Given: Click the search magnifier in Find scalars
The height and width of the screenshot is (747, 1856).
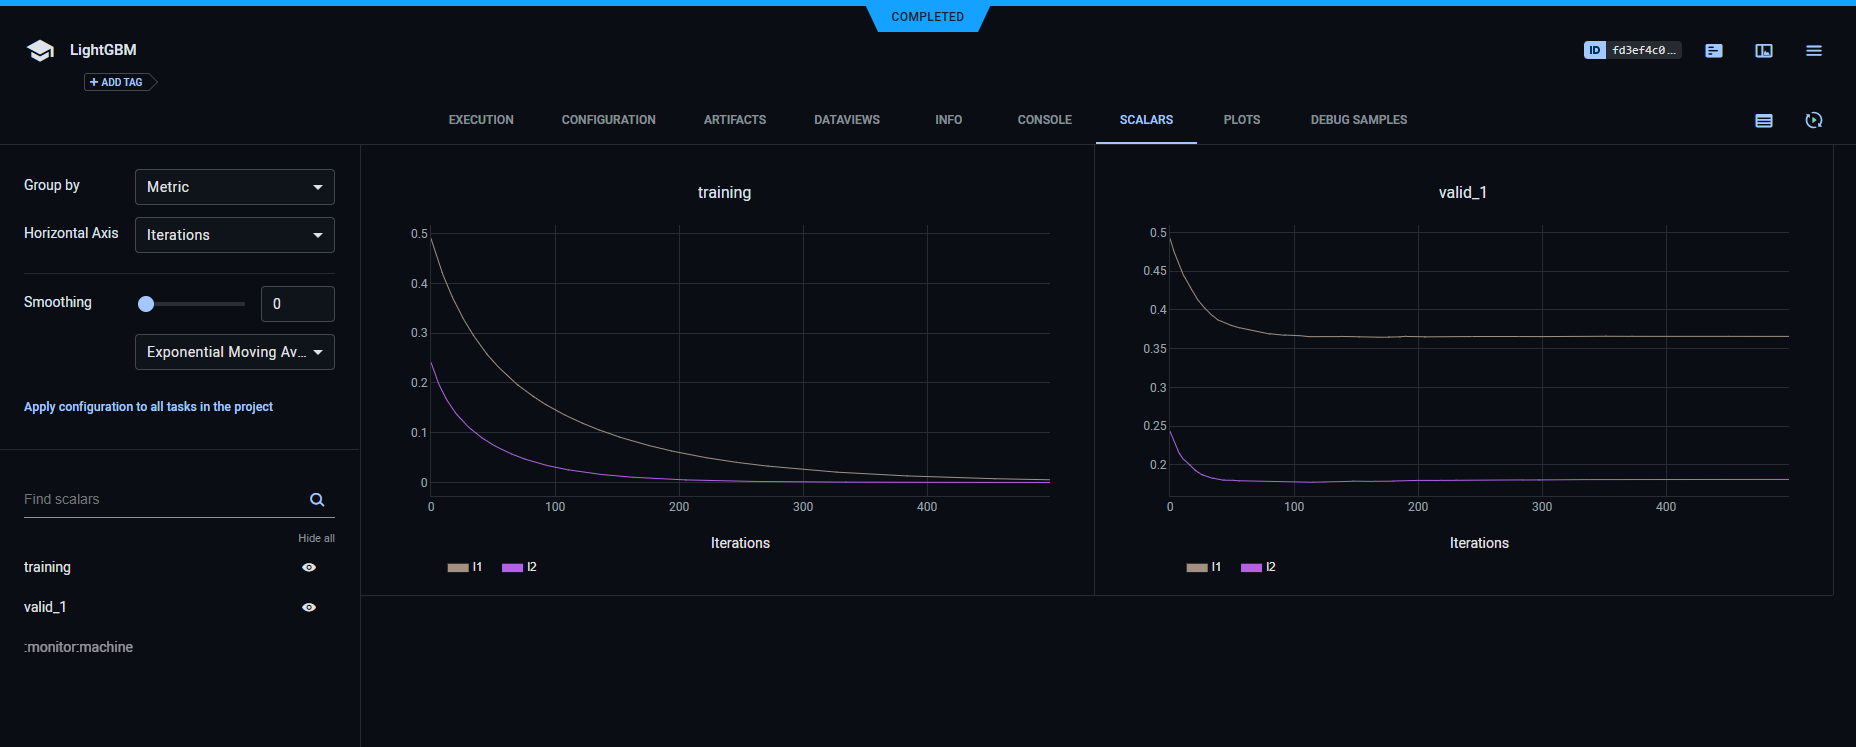Looking at the screenshot, I should click(x=317, y=500).
